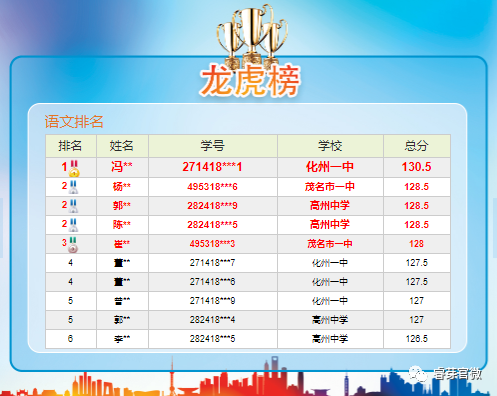Click 282418***5 in the 陈** row
The height and width of the screenshot is (396, 497).
(x=212, y=225)
